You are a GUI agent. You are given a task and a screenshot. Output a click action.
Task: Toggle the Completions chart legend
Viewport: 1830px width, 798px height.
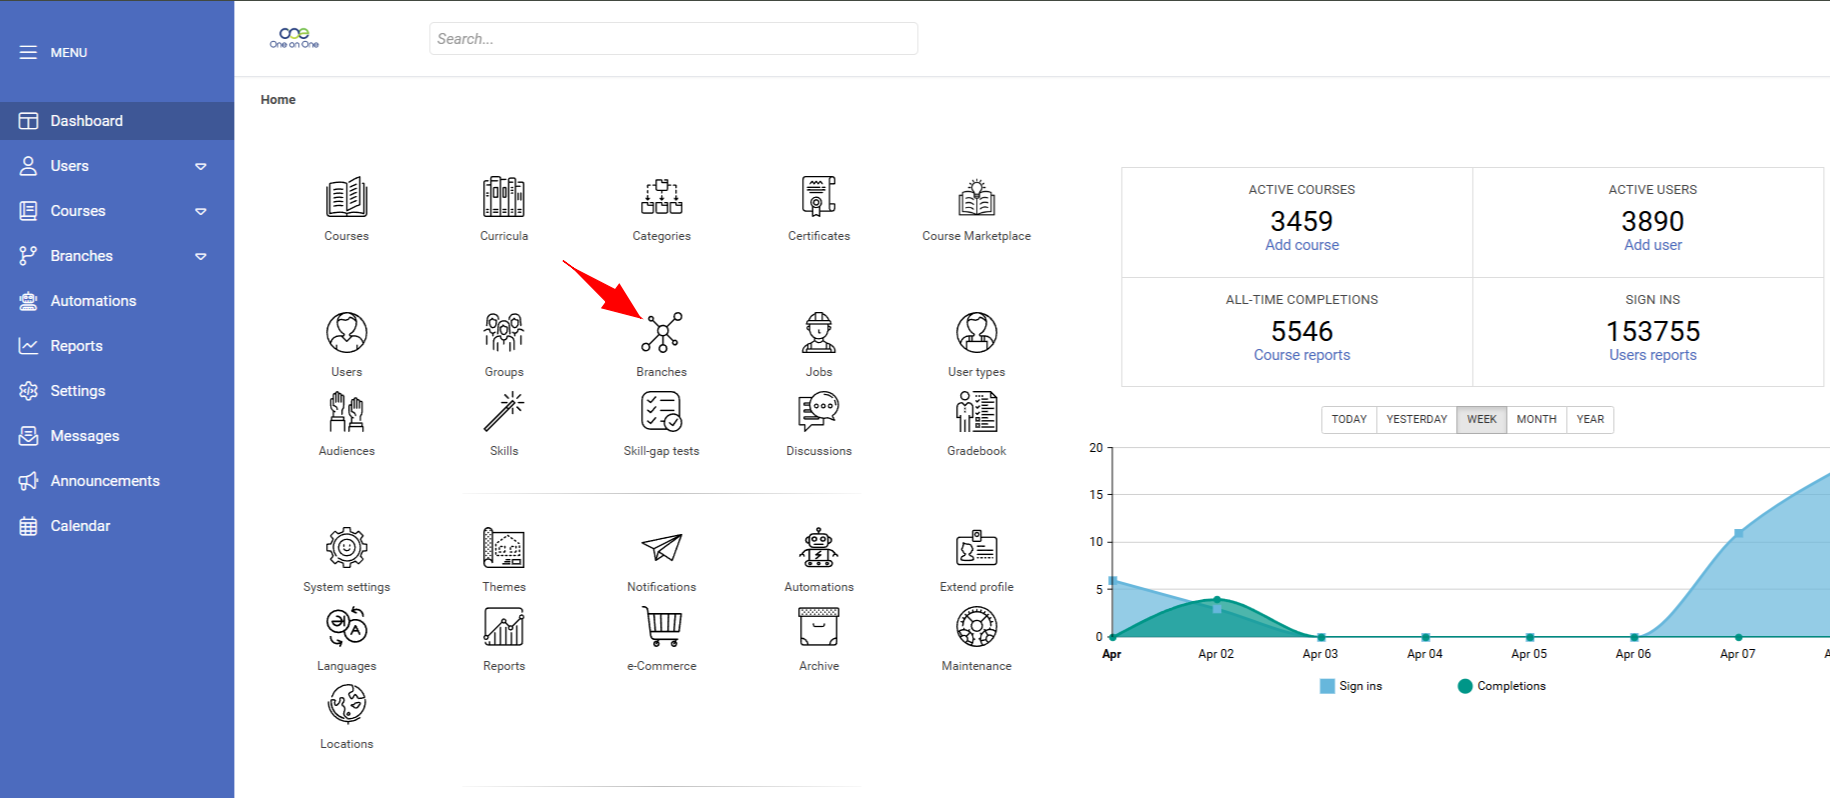click(1501, 686)
